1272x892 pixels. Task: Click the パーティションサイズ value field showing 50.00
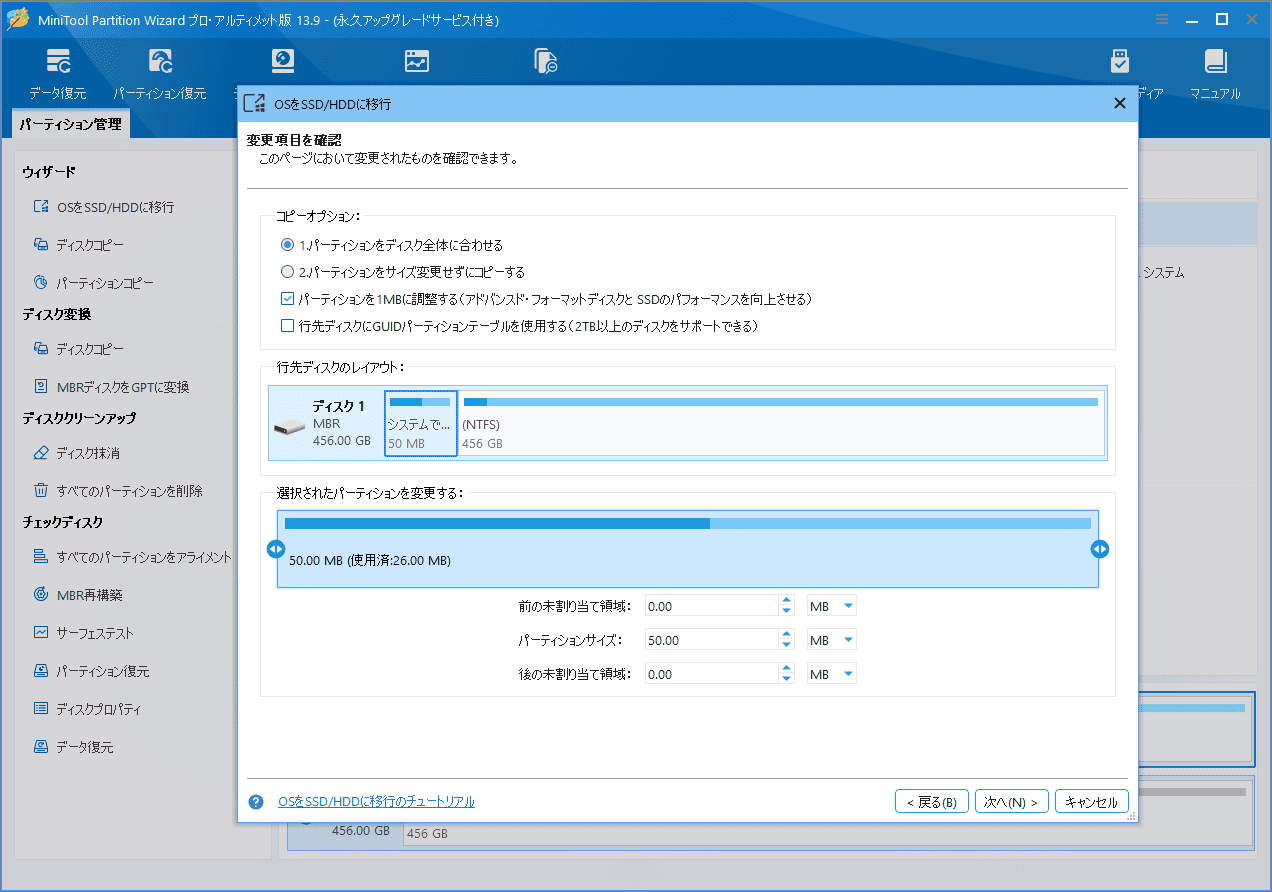pyautogui.click(x=711, y=640)
